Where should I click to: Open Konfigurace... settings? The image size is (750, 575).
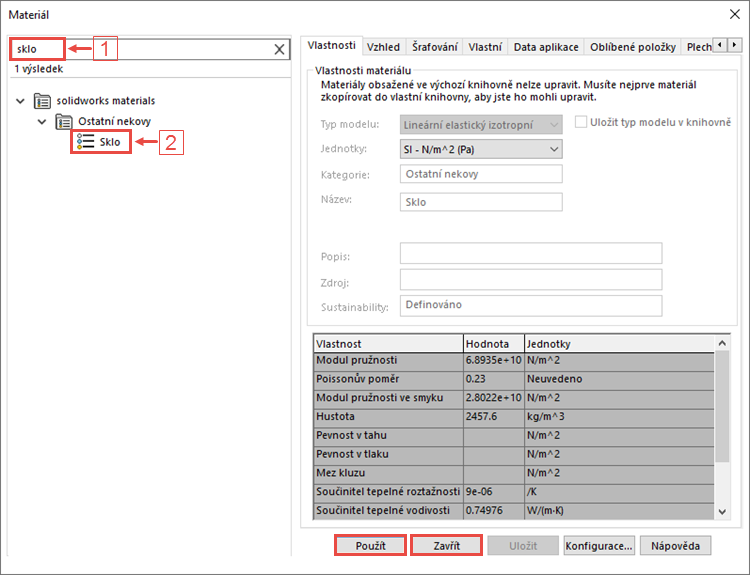click(599, 546)
